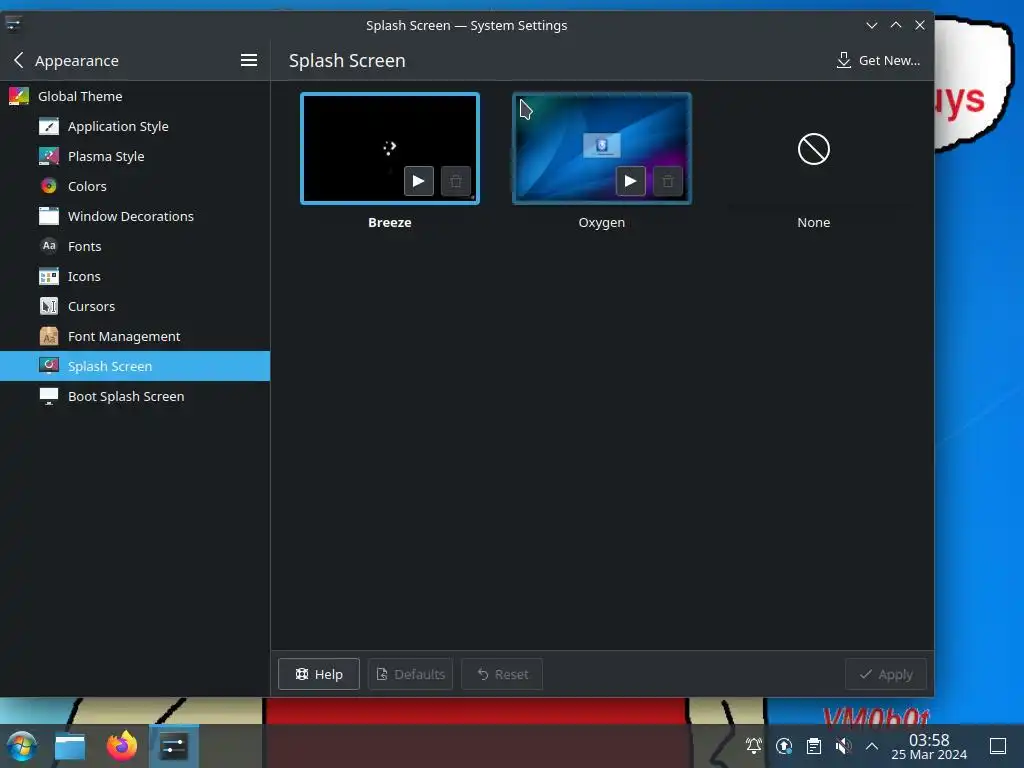
Task: Open Font Management
Action: (x=135, y=336)
